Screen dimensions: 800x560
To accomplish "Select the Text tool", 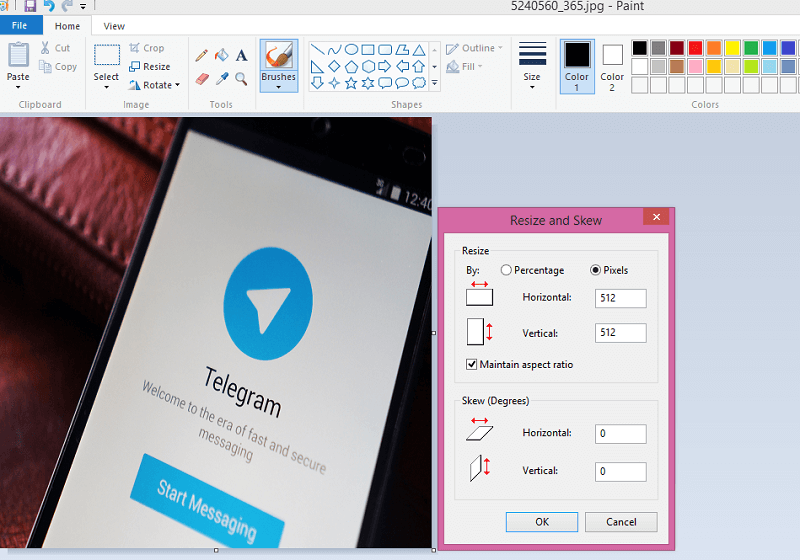I will 241,55.
